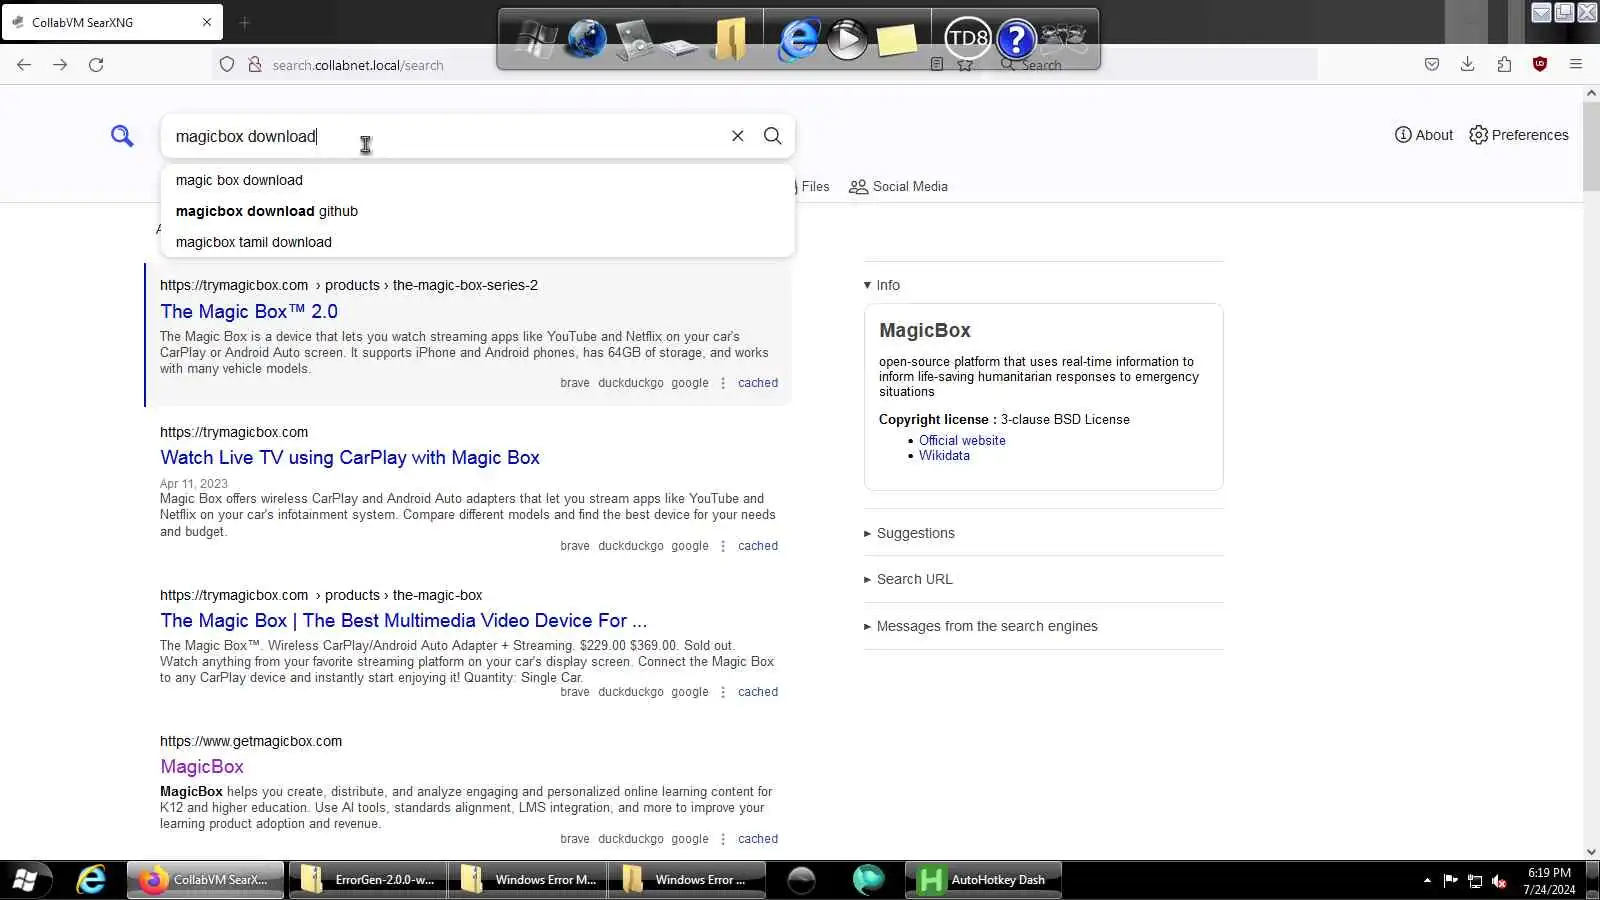Image resolution: width=1600 pixels, height=900 pixels.
Task: Click the TD8 icon in the dock
Action: [967, 39]
